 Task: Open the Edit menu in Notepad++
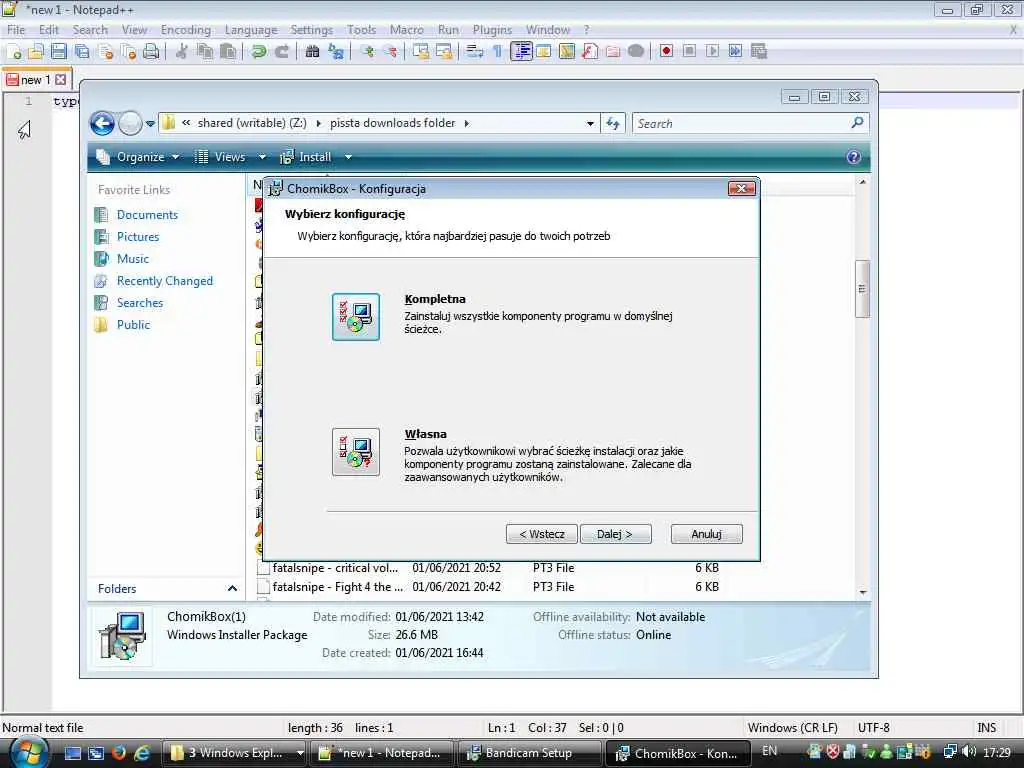[48, 30]
